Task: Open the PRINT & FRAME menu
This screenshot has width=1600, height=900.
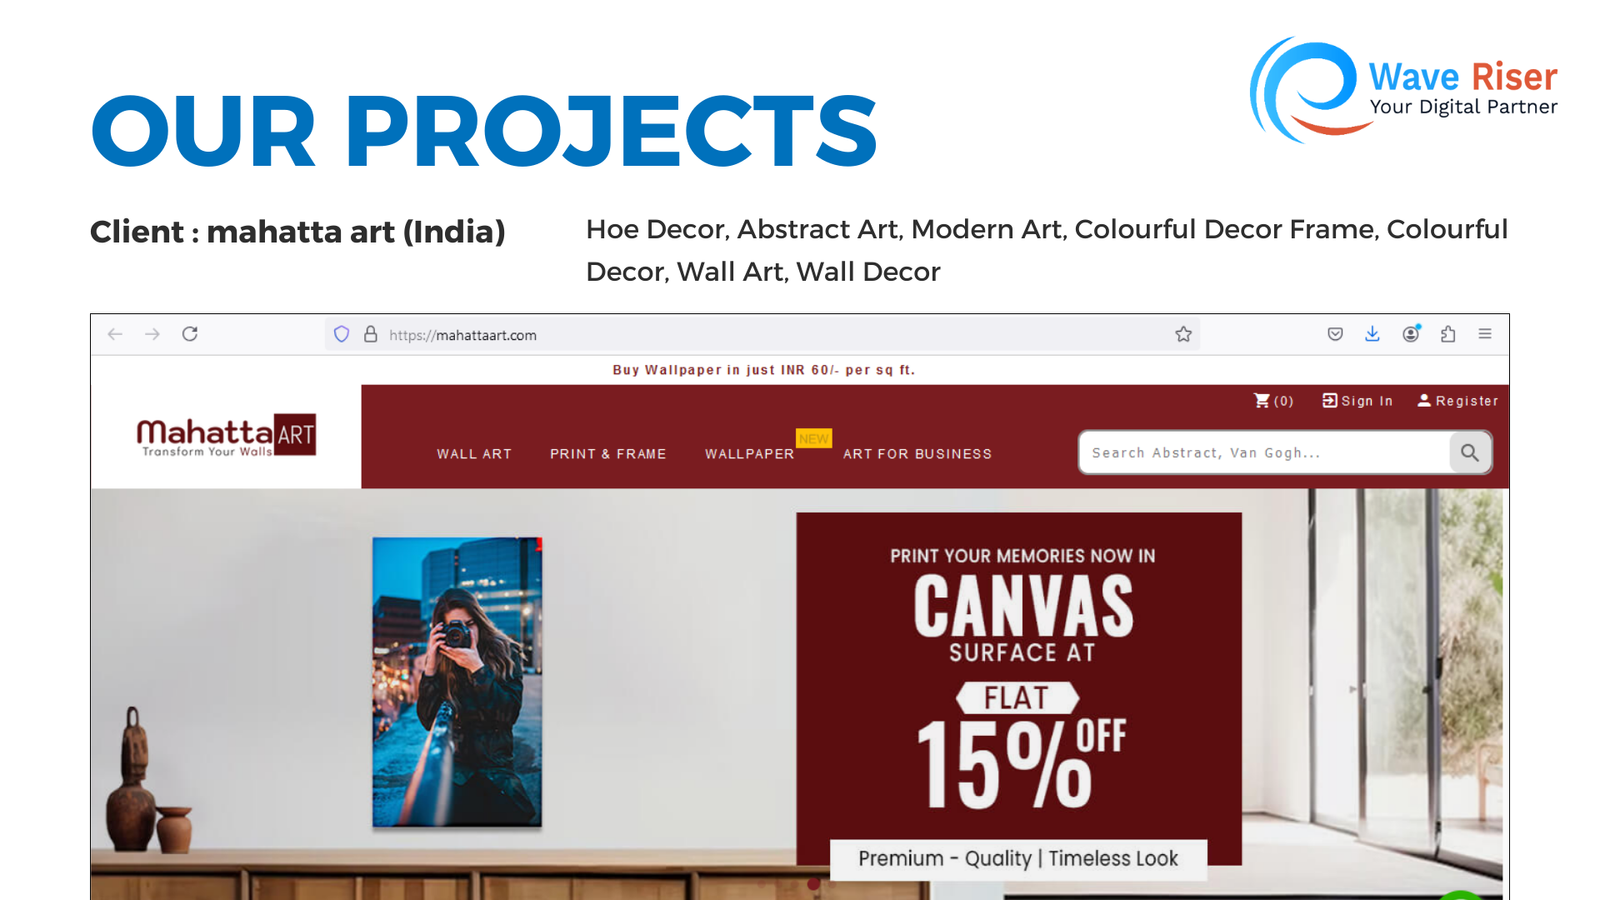Action: click(x=608, y=454)
